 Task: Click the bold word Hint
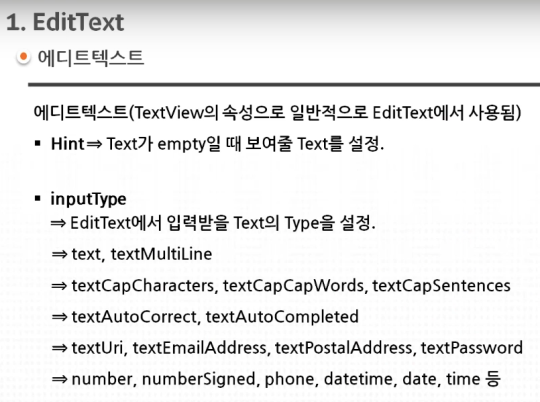click(68, 144)
